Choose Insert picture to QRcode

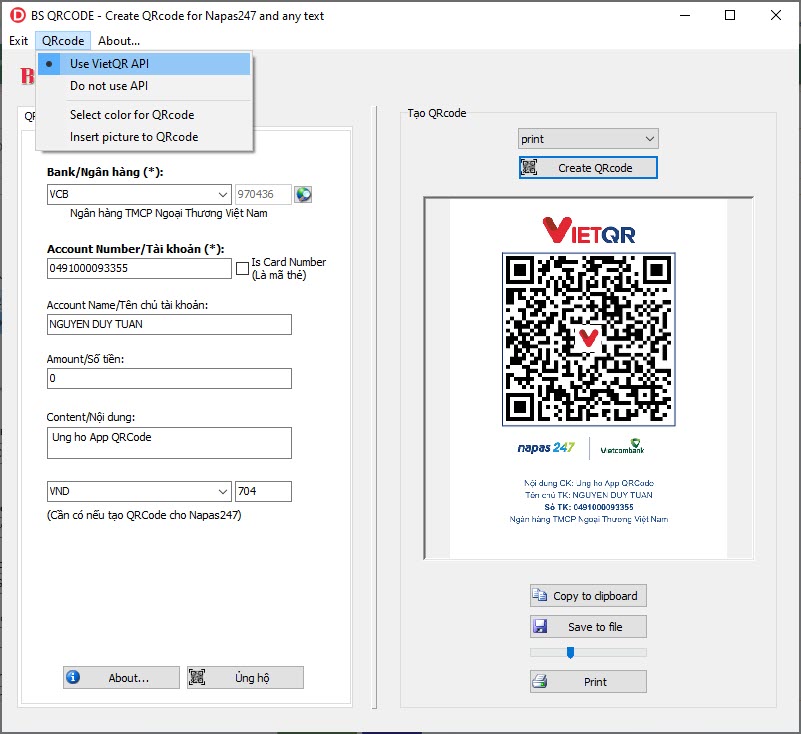tap(144, 137)
